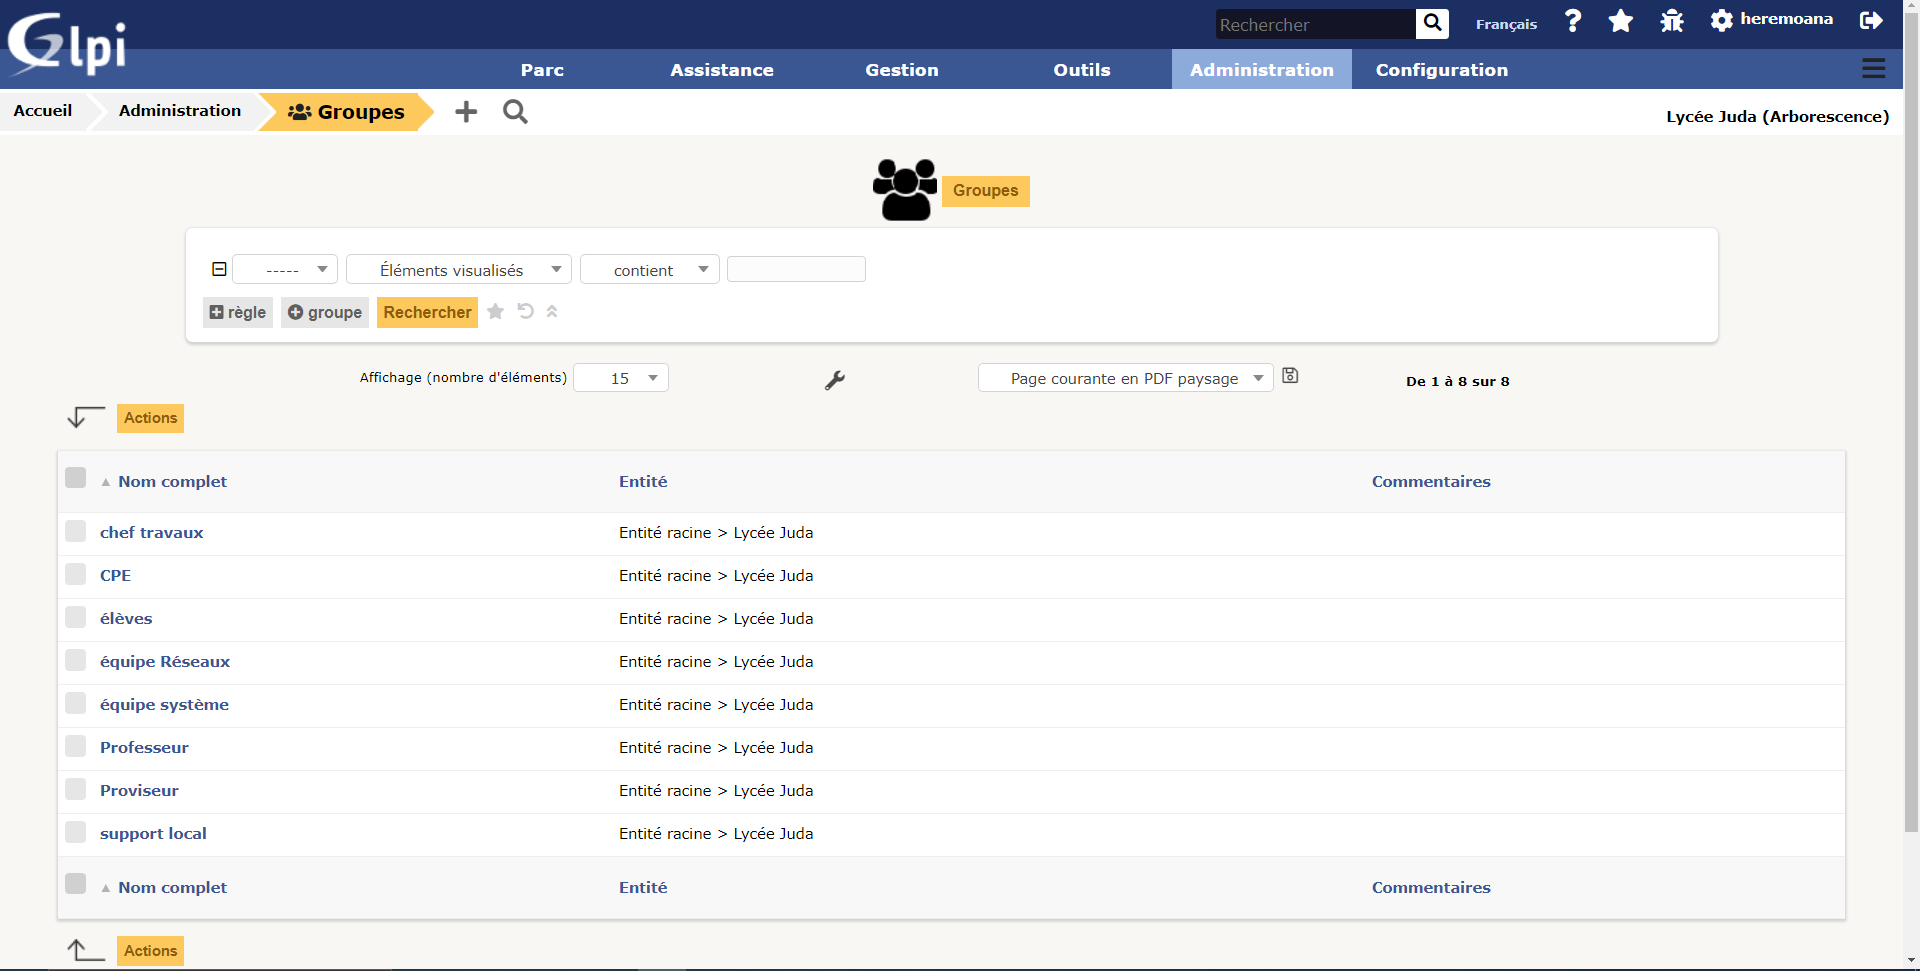Click the magnifier icon beside Groupes breadcrumb
The height and width of the screenshot is (971, 1920).
[515, 112]
